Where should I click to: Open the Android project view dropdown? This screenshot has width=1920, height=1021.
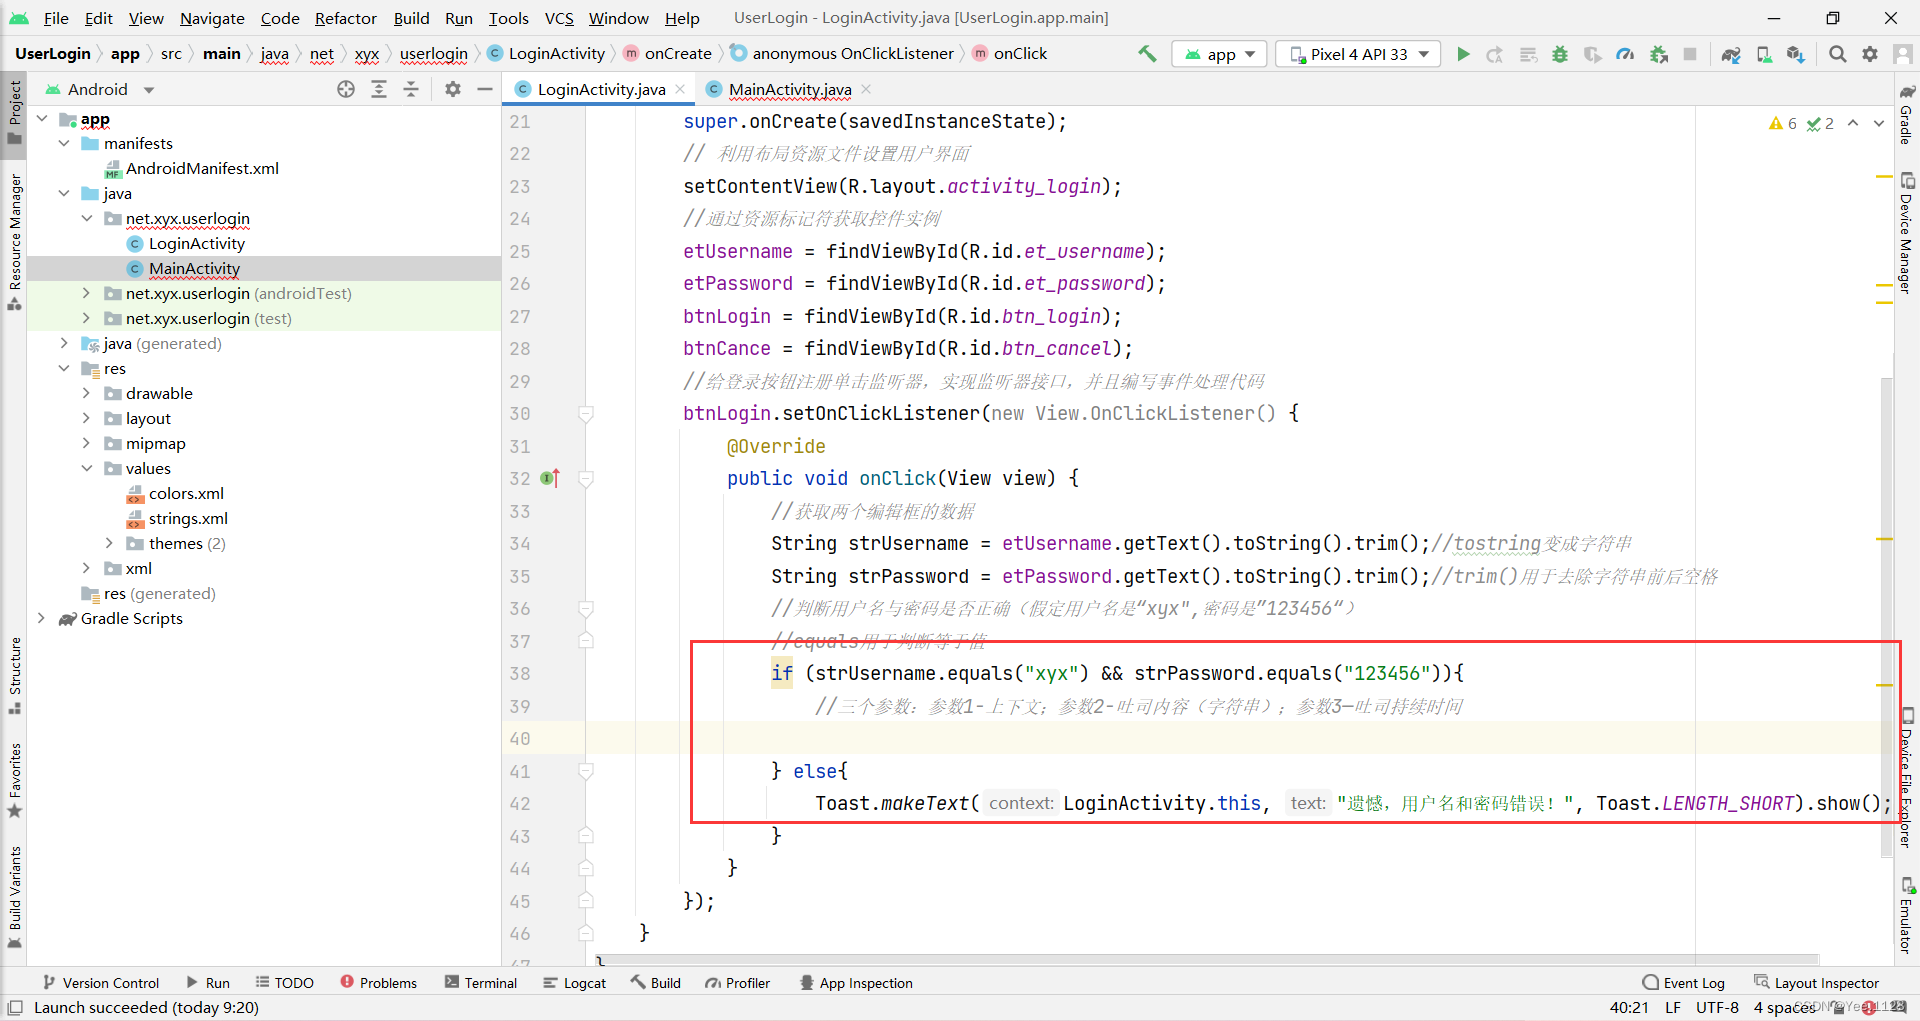click(x=99, y=89)
